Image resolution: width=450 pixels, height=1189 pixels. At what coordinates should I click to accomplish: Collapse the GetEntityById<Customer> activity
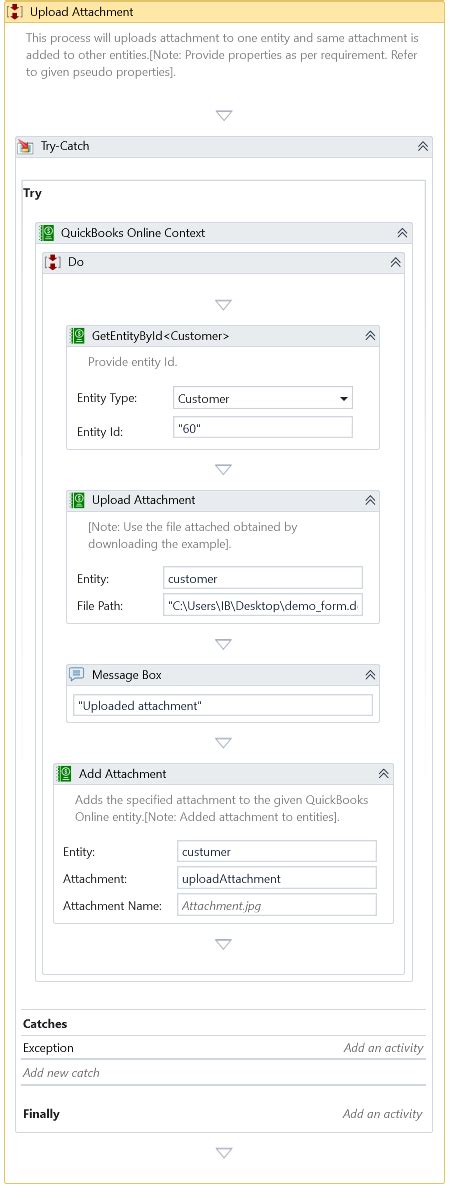click(370, 336)
